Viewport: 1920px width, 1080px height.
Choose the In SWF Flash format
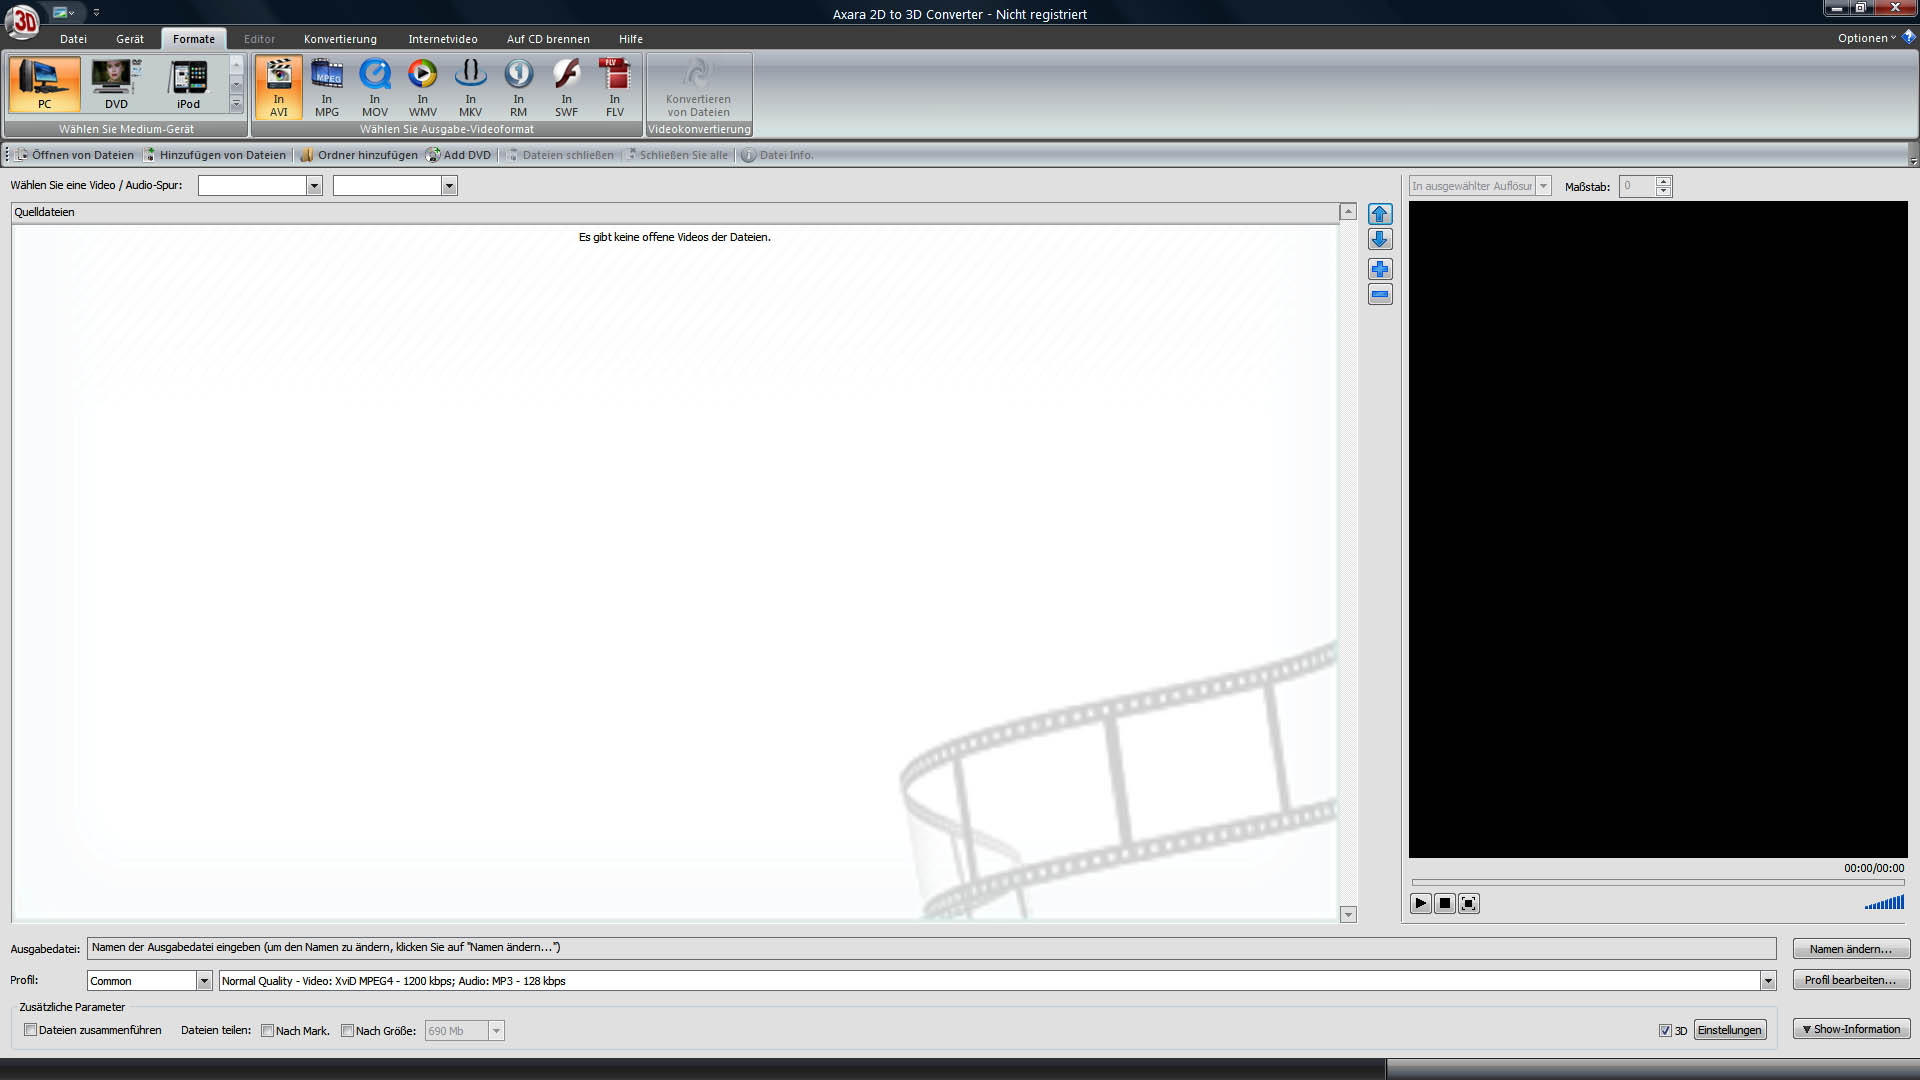pyautogui.click(x=567, y=88)
